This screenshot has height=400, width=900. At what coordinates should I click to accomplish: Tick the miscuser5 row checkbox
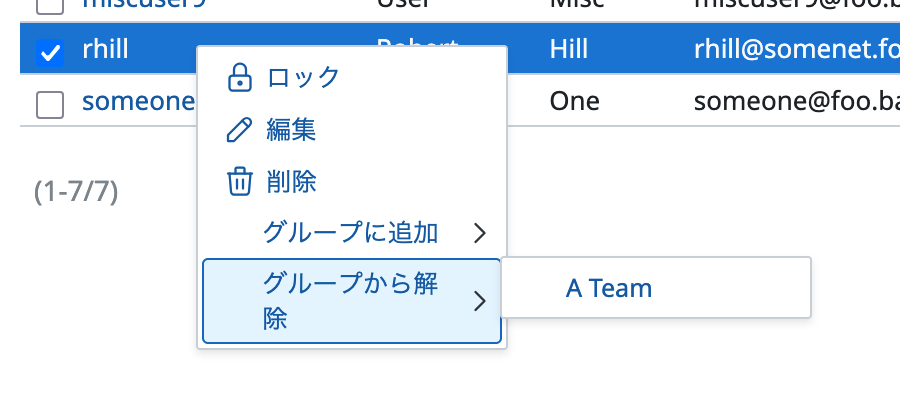pos(50,6)
